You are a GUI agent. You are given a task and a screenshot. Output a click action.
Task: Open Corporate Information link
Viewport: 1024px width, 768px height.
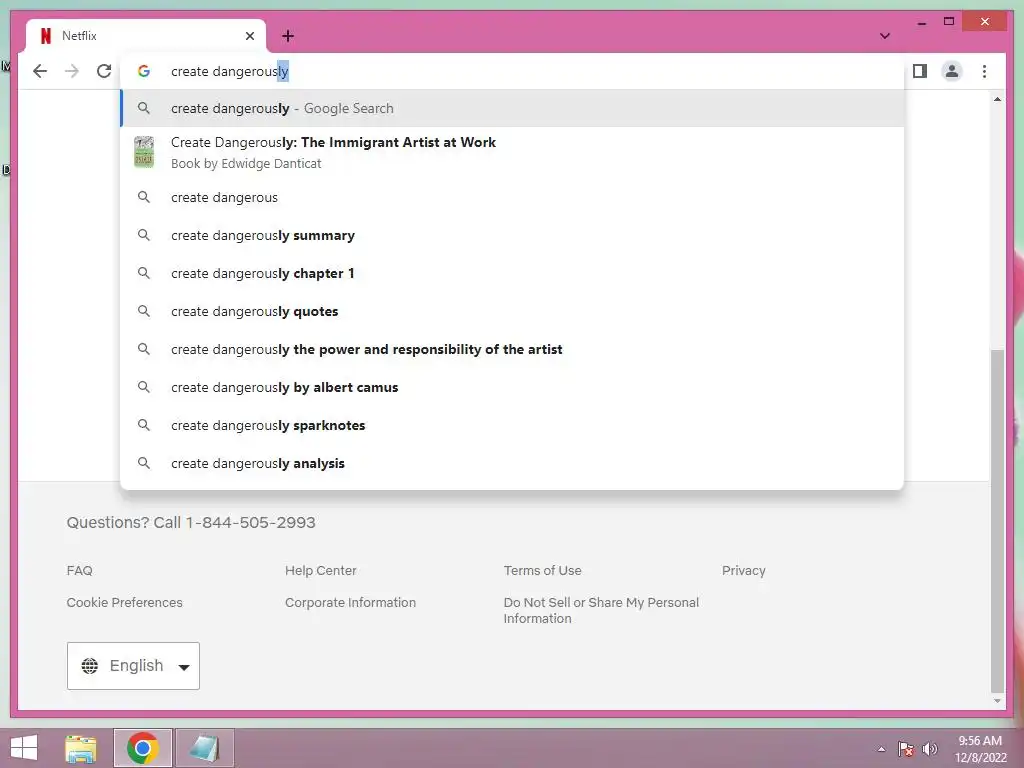pyautogui.click(x=350, y=602)
